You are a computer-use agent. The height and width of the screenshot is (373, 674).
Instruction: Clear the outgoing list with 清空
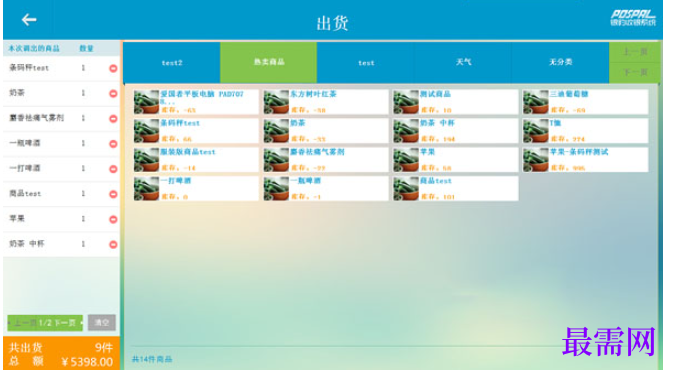(x=102, y=323)
